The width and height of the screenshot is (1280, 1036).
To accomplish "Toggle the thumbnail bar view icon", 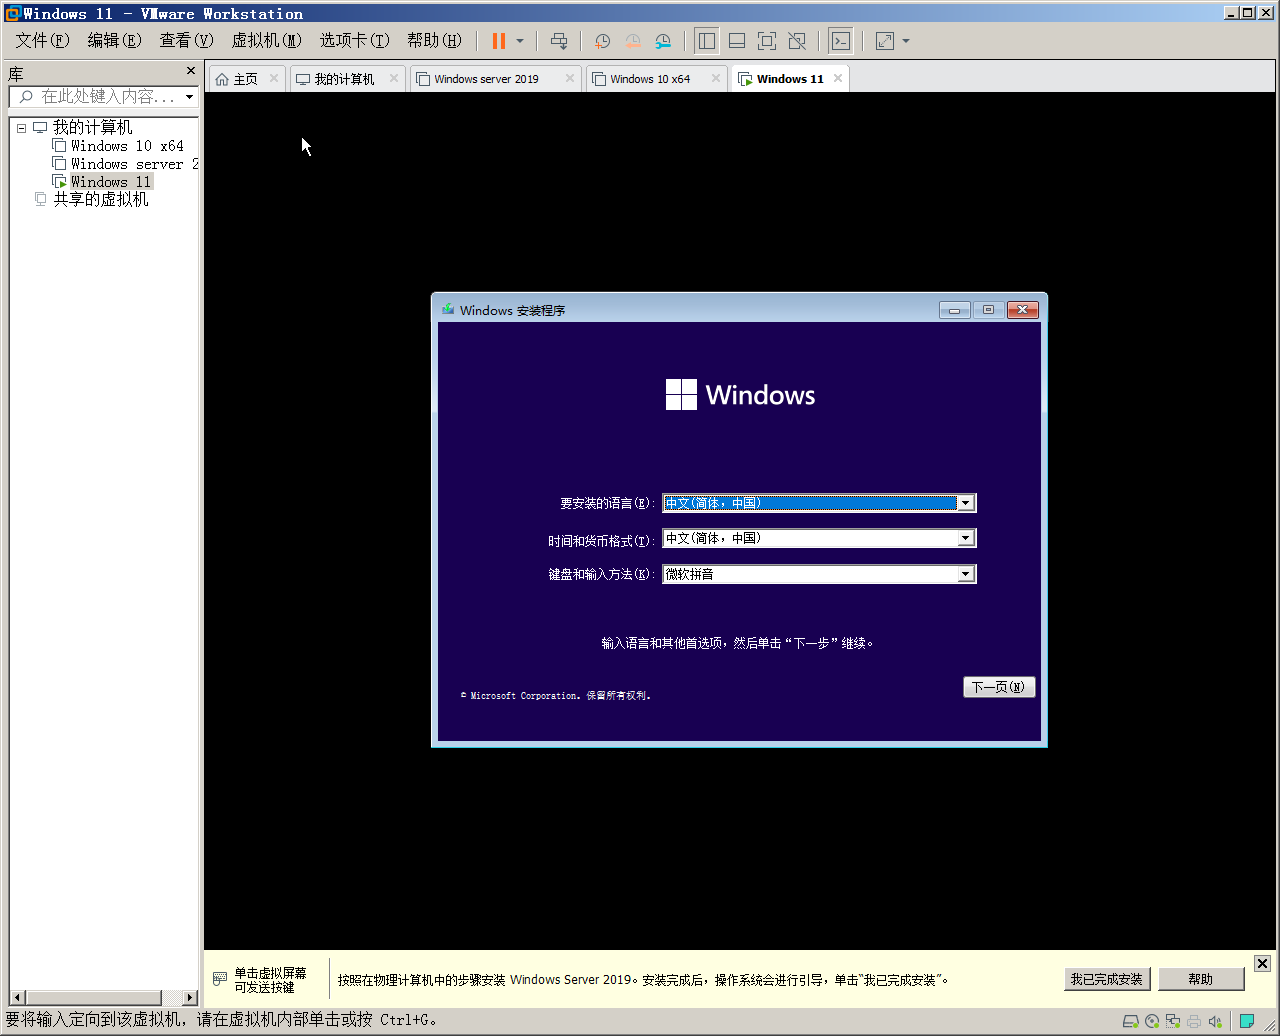I will click(x=737, y=41).
